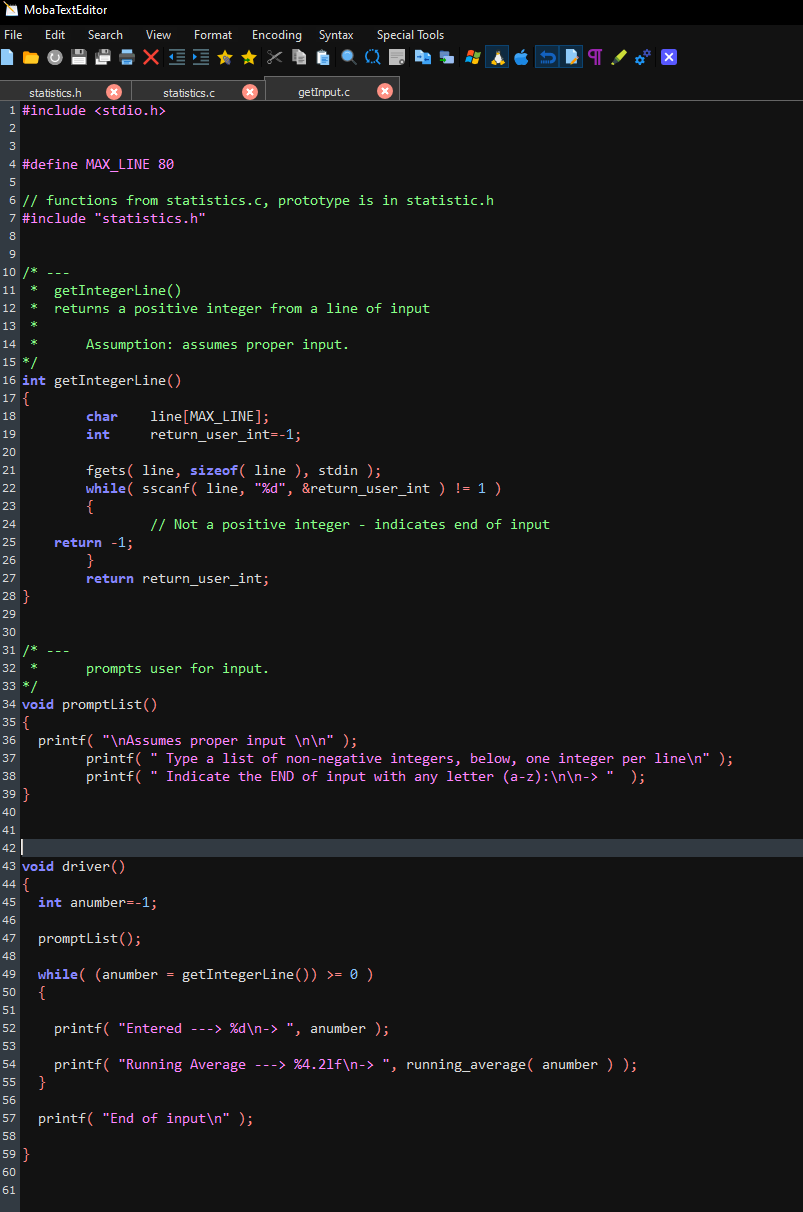Viewport: 803px width, 1212px height.
Task: Open the Edit menu
Action: click(x=55, y=35)
